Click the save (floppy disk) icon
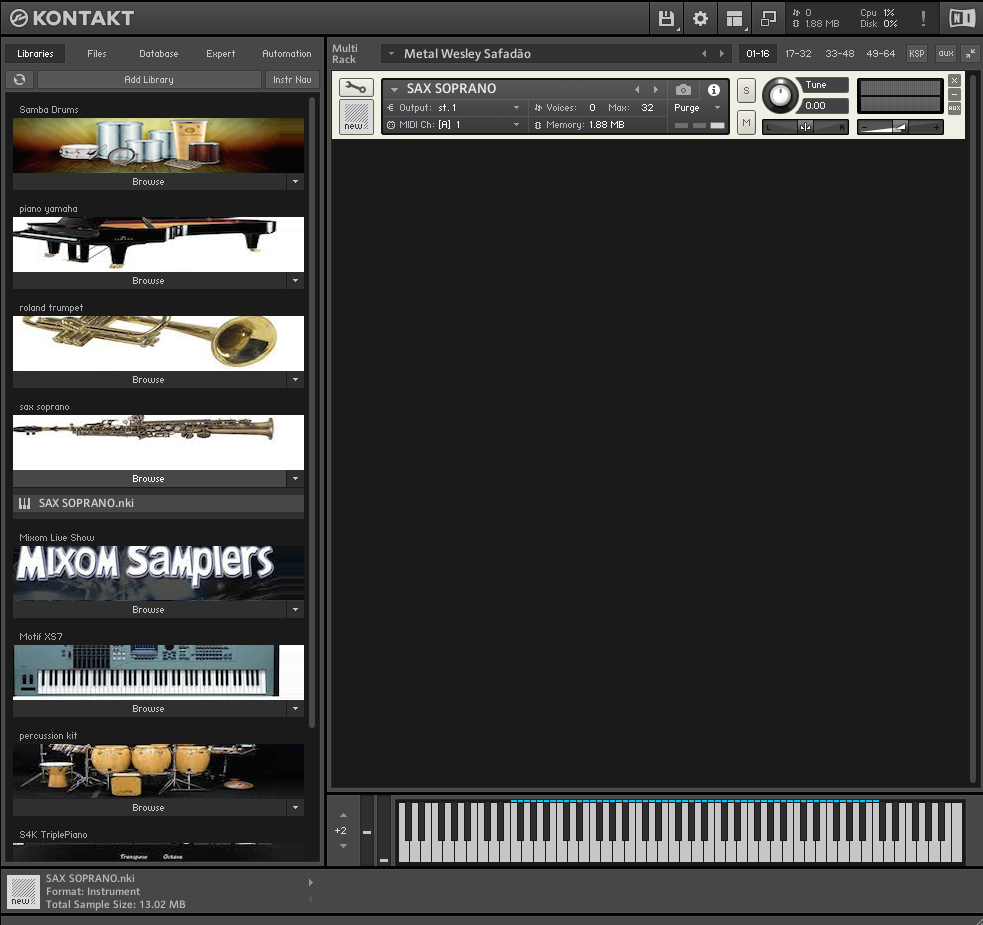The image size is (983, 925). pos(666,18)
